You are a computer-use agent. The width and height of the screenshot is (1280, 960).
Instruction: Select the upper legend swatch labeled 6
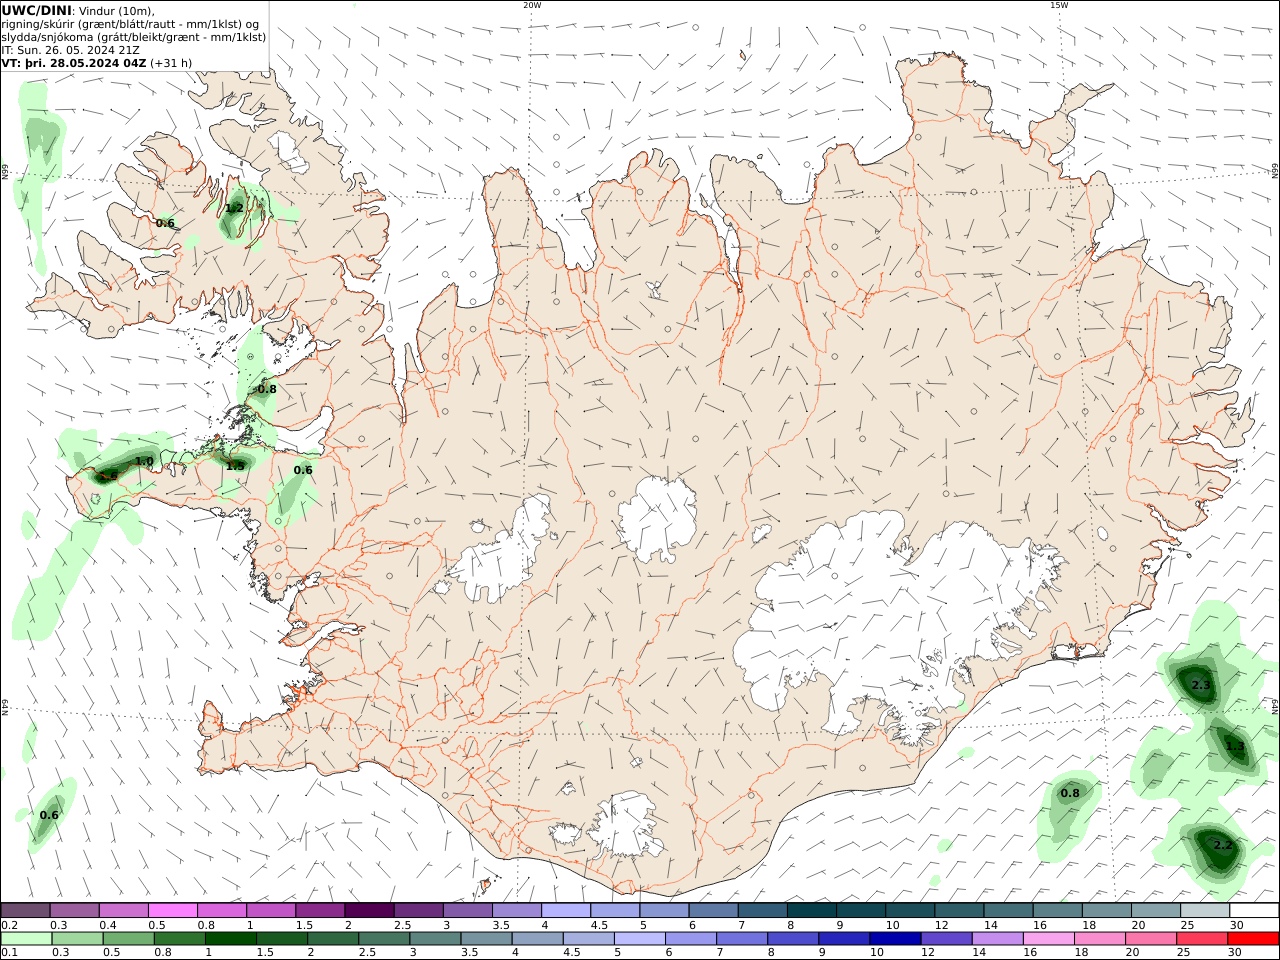coord(713,910)
